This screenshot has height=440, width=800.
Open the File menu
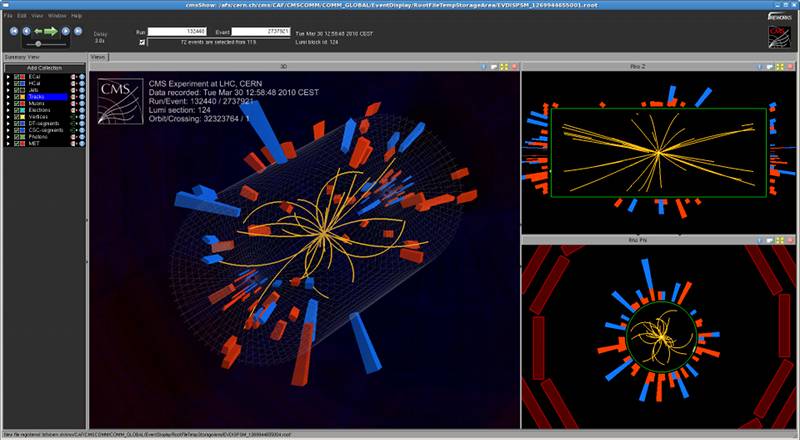pos(8,16)
